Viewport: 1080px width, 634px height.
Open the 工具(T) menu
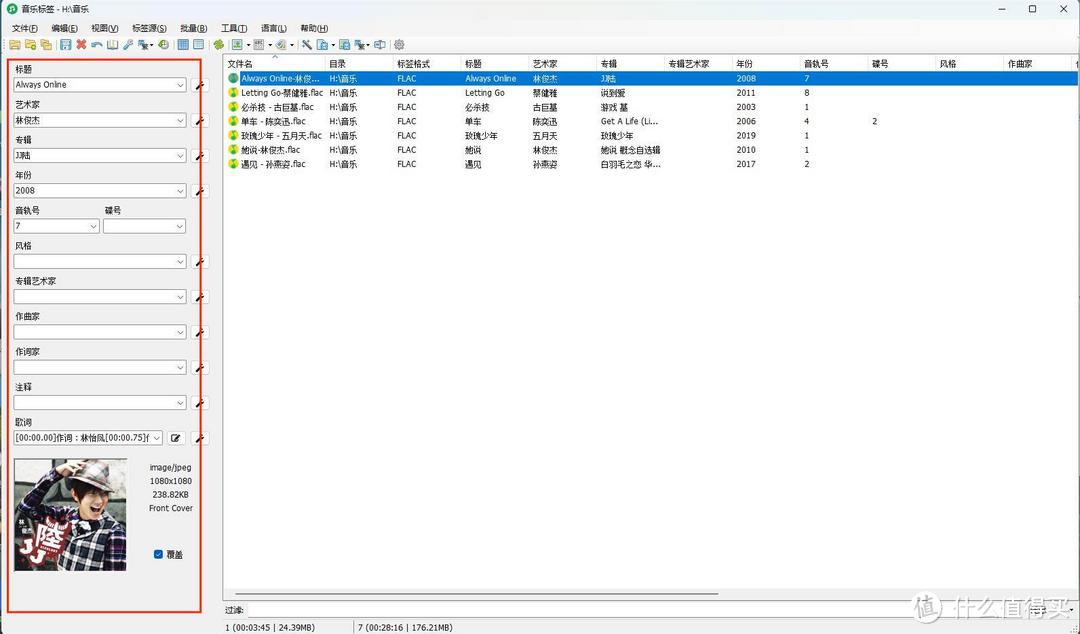pyautogui.click(x=234, y=29)
